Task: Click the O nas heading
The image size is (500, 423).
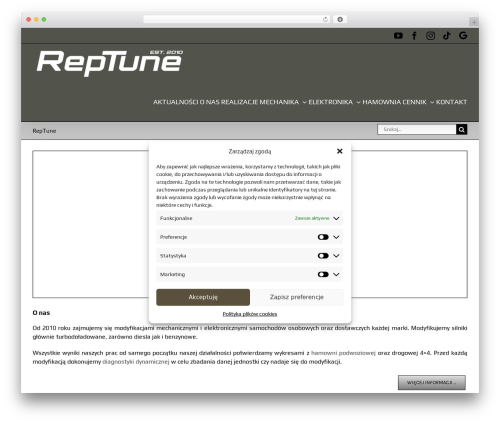Action: pyautogui.click(x=41, y=313)
